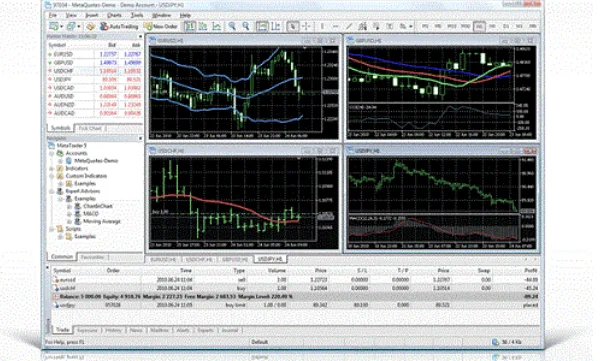
Task: Select GBPUSD row in Market Watch
Action: pyautogui.click(x=94, y=63)
